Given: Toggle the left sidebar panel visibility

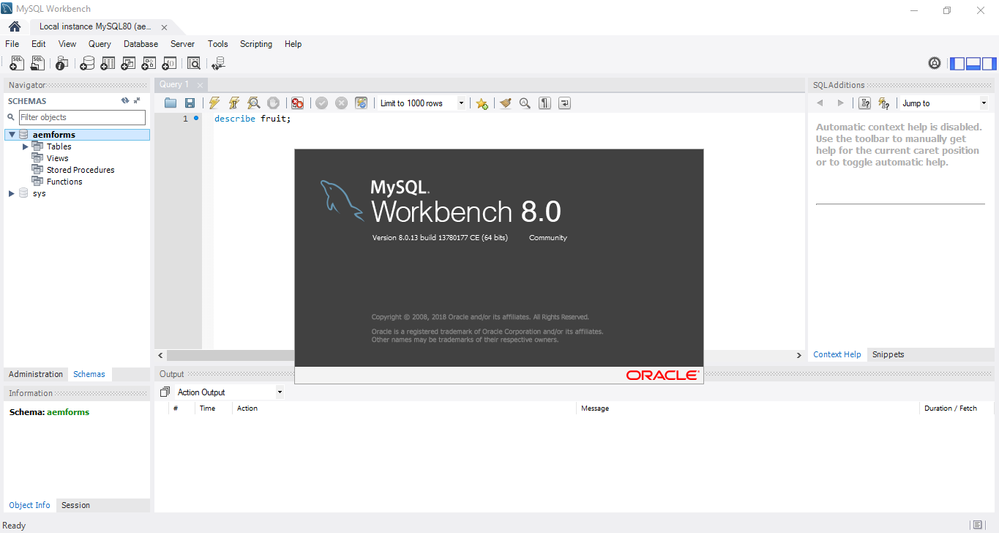Looking at the screenshot, I should [957, 63].
